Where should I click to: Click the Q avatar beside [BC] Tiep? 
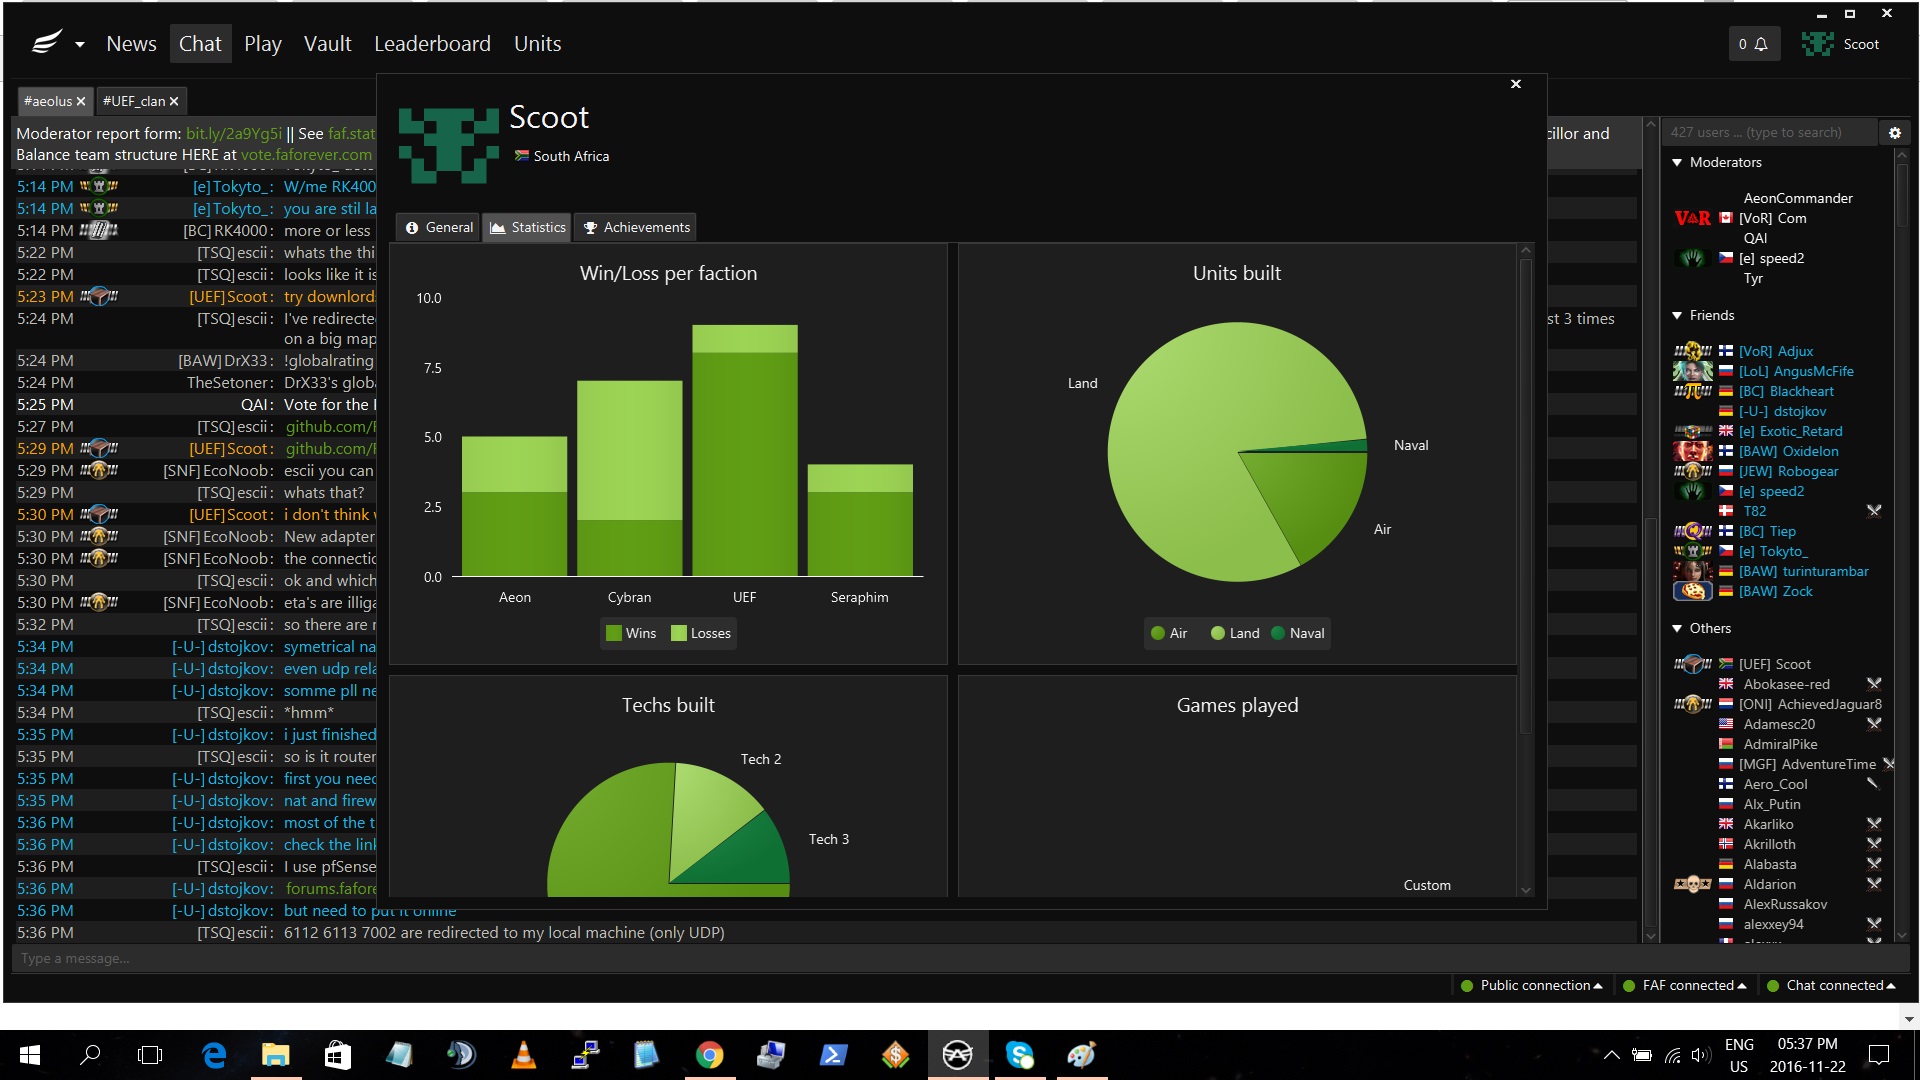pyautogui.click(x=1692, y=531)
